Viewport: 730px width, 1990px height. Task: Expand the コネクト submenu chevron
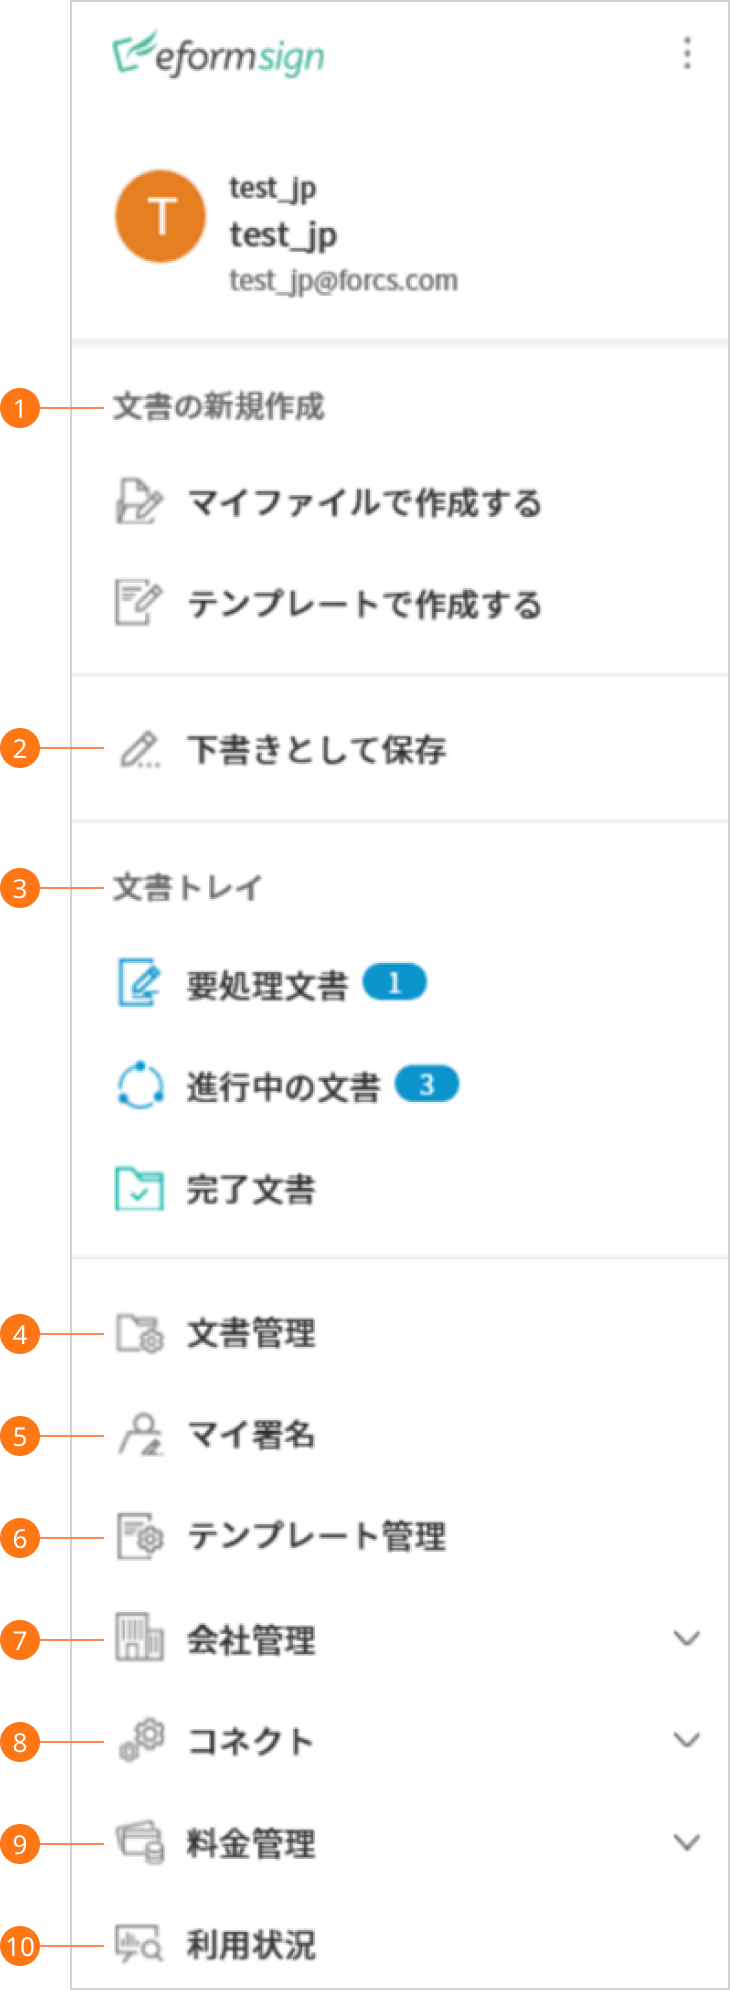686,1741
